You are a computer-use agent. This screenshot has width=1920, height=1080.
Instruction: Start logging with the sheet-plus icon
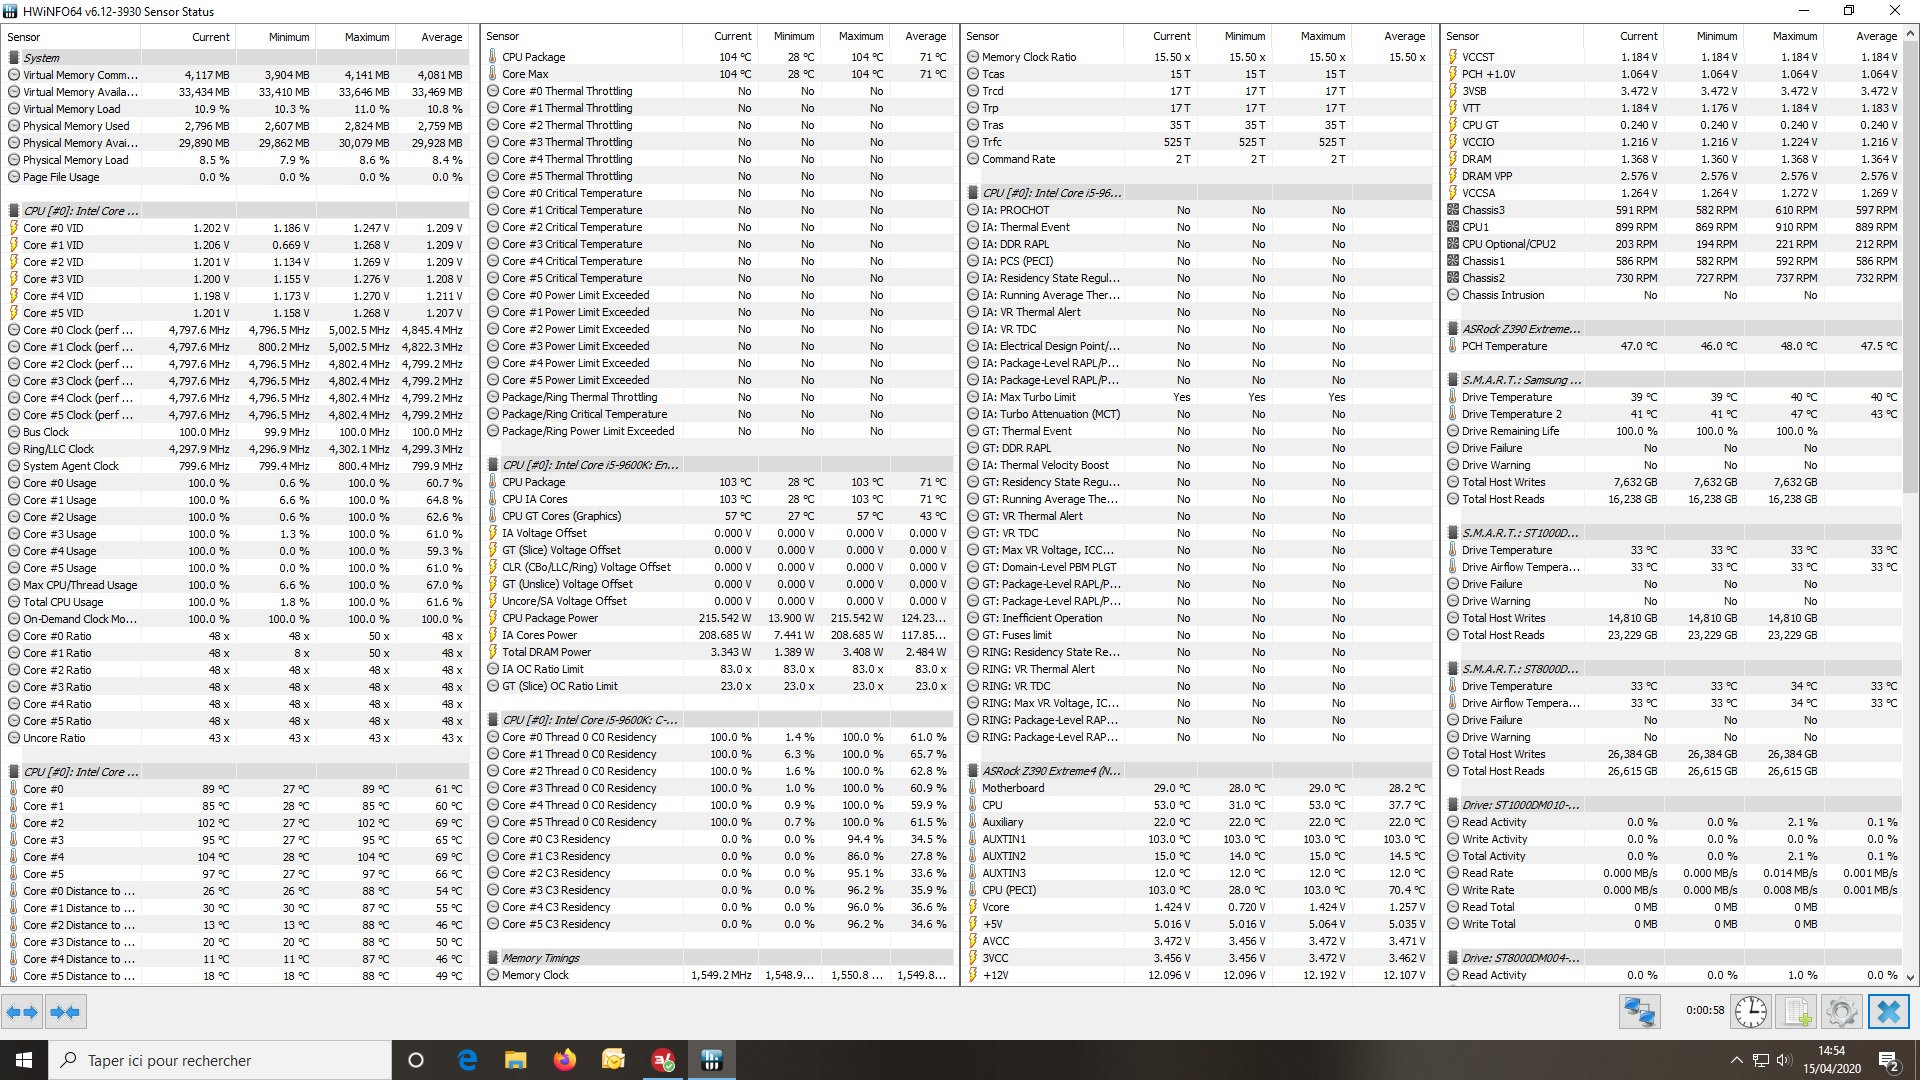1797,1012
